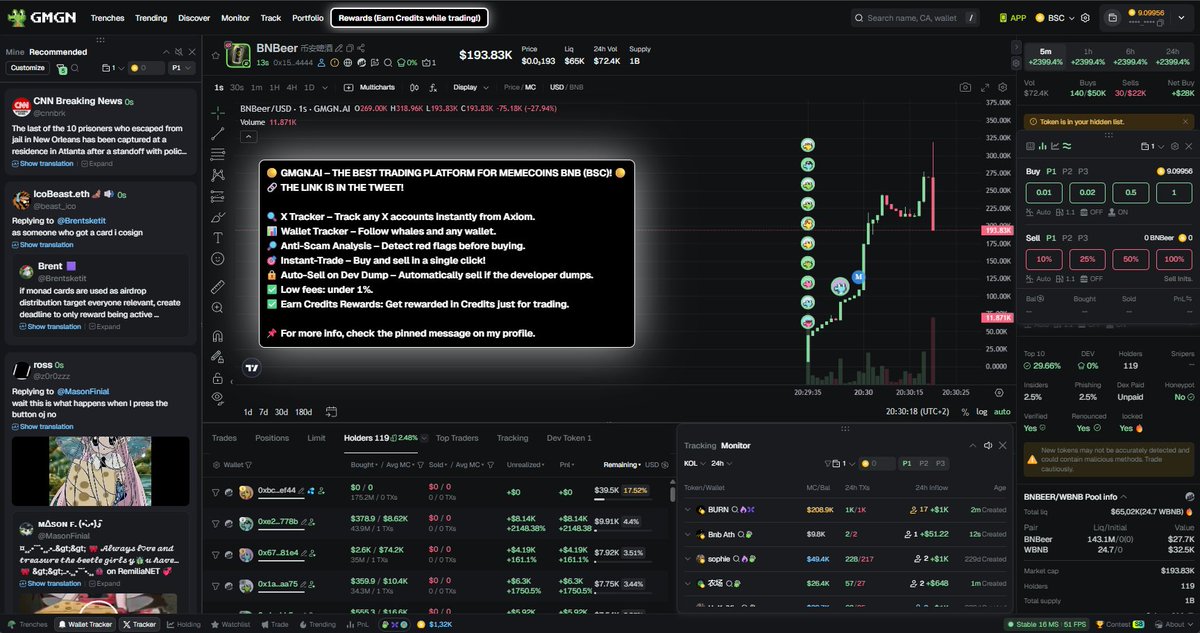Expand the BURN token row

coord(688,510)
